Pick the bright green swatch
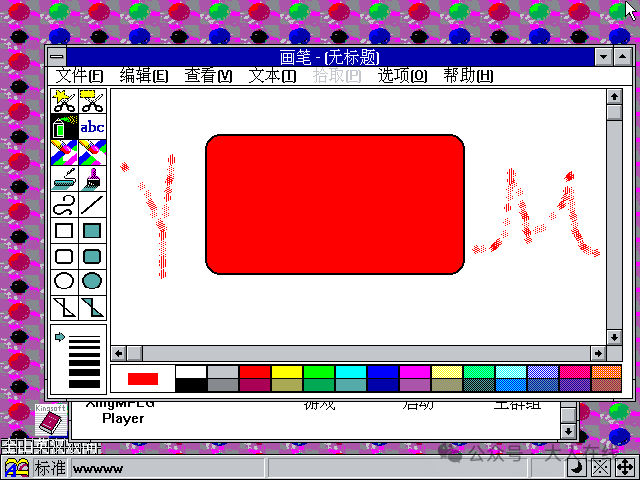Viewport: 640px width, 480px height. pos(319,372)
